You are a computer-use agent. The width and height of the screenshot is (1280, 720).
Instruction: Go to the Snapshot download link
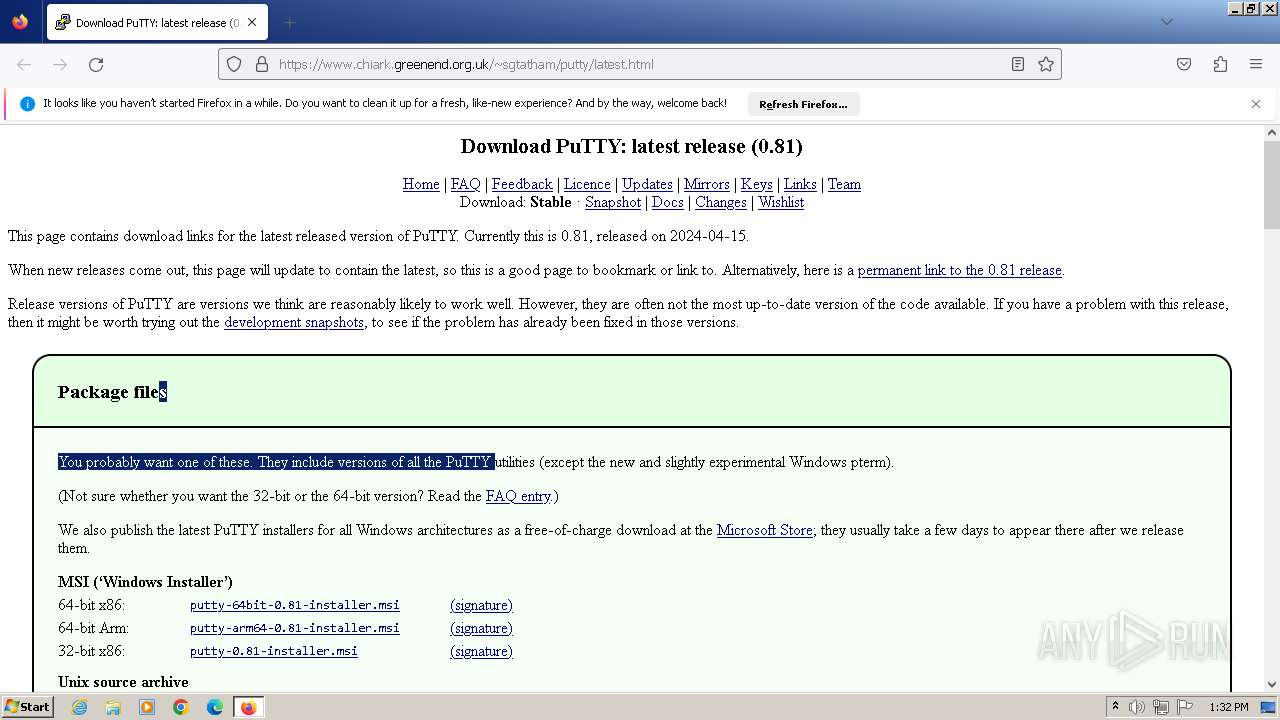613,202
